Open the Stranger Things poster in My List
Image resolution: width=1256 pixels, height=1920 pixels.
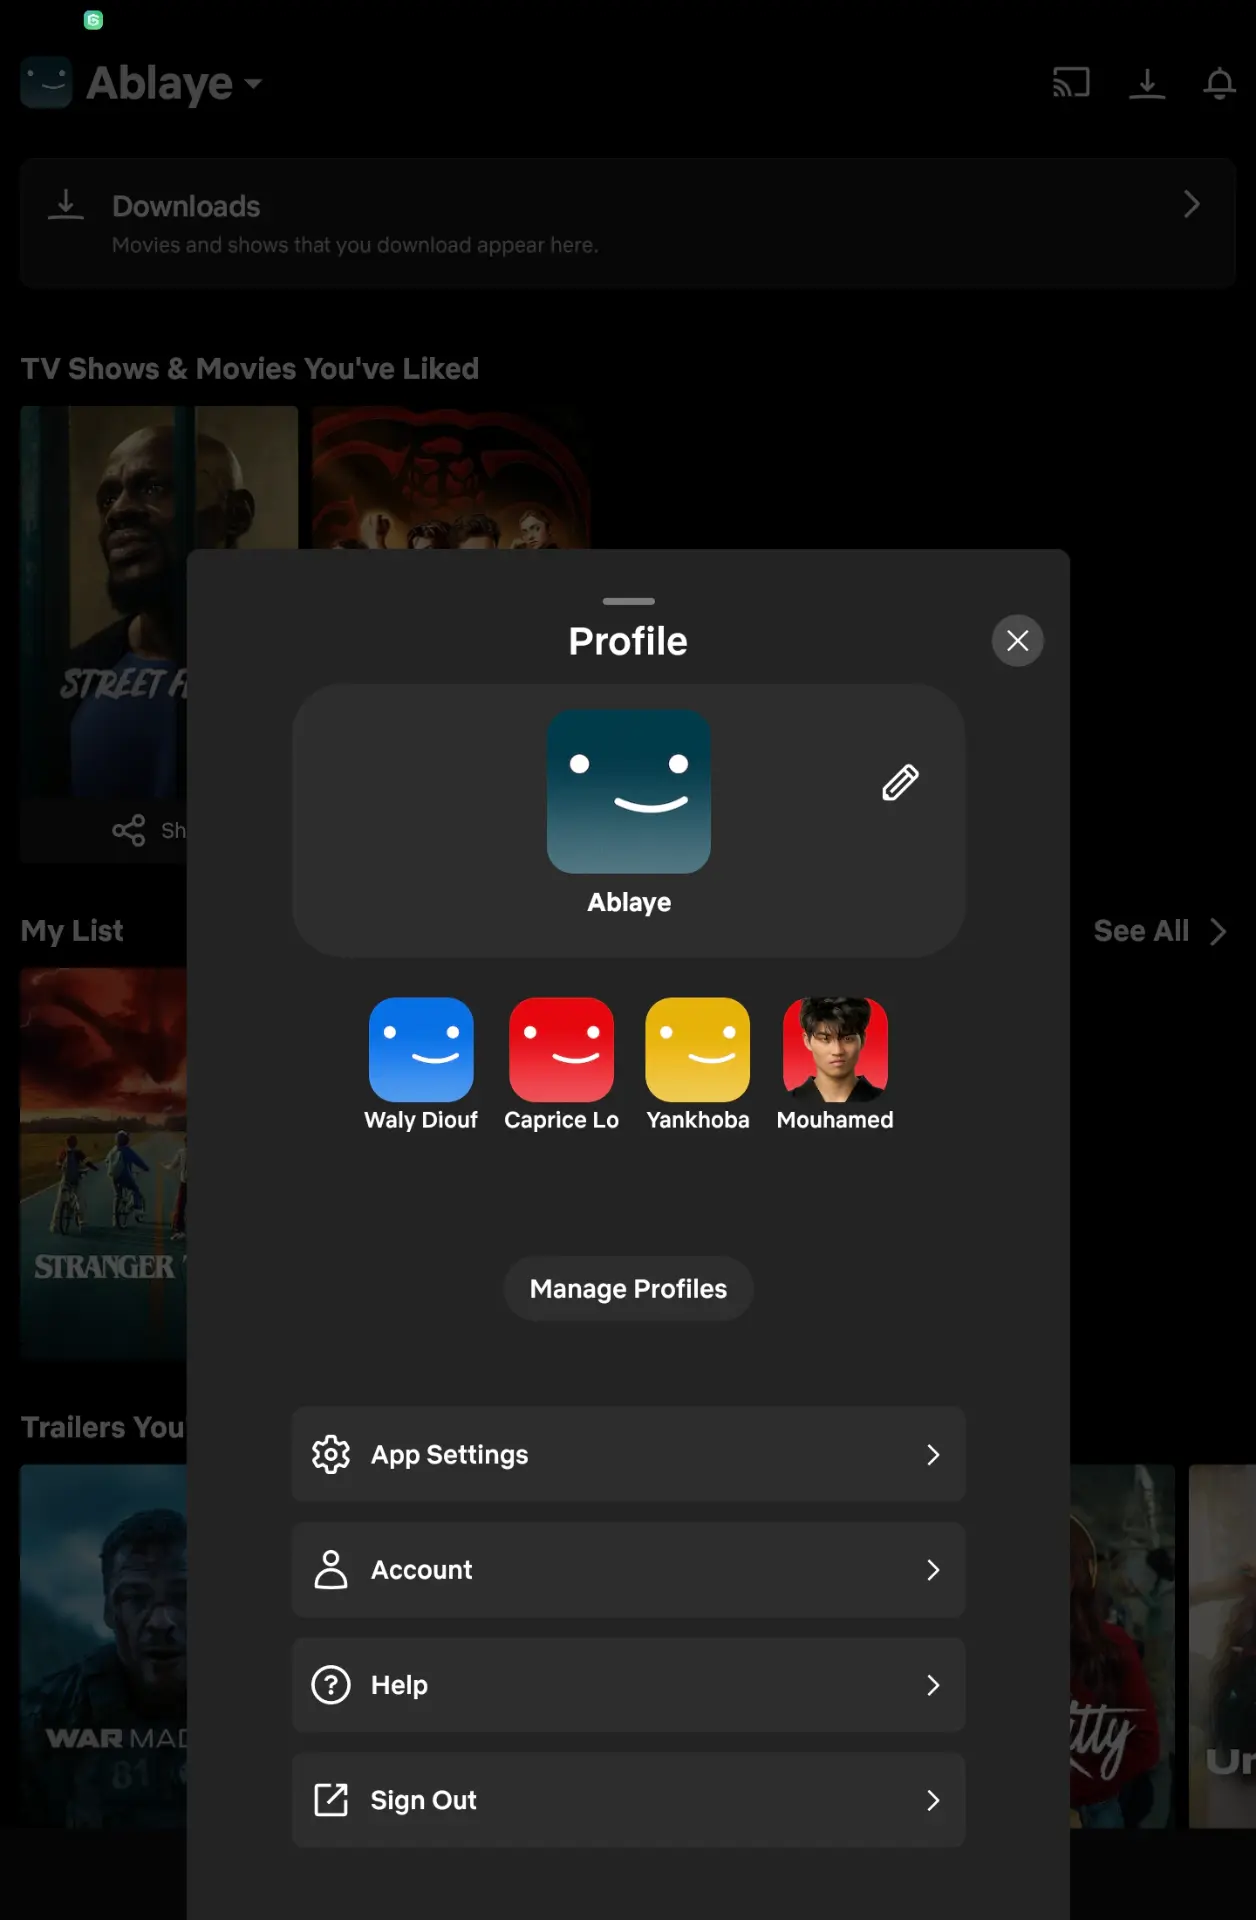click(x=103, y=1163)
